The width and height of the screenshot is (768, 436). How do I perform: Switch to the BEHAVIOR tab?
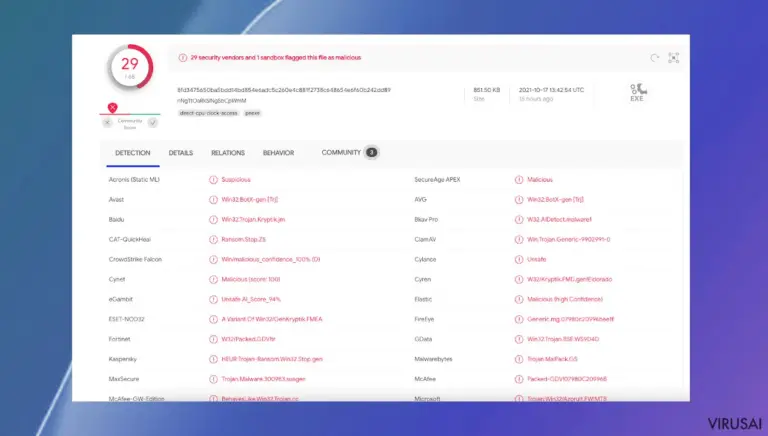coord(278,153)
